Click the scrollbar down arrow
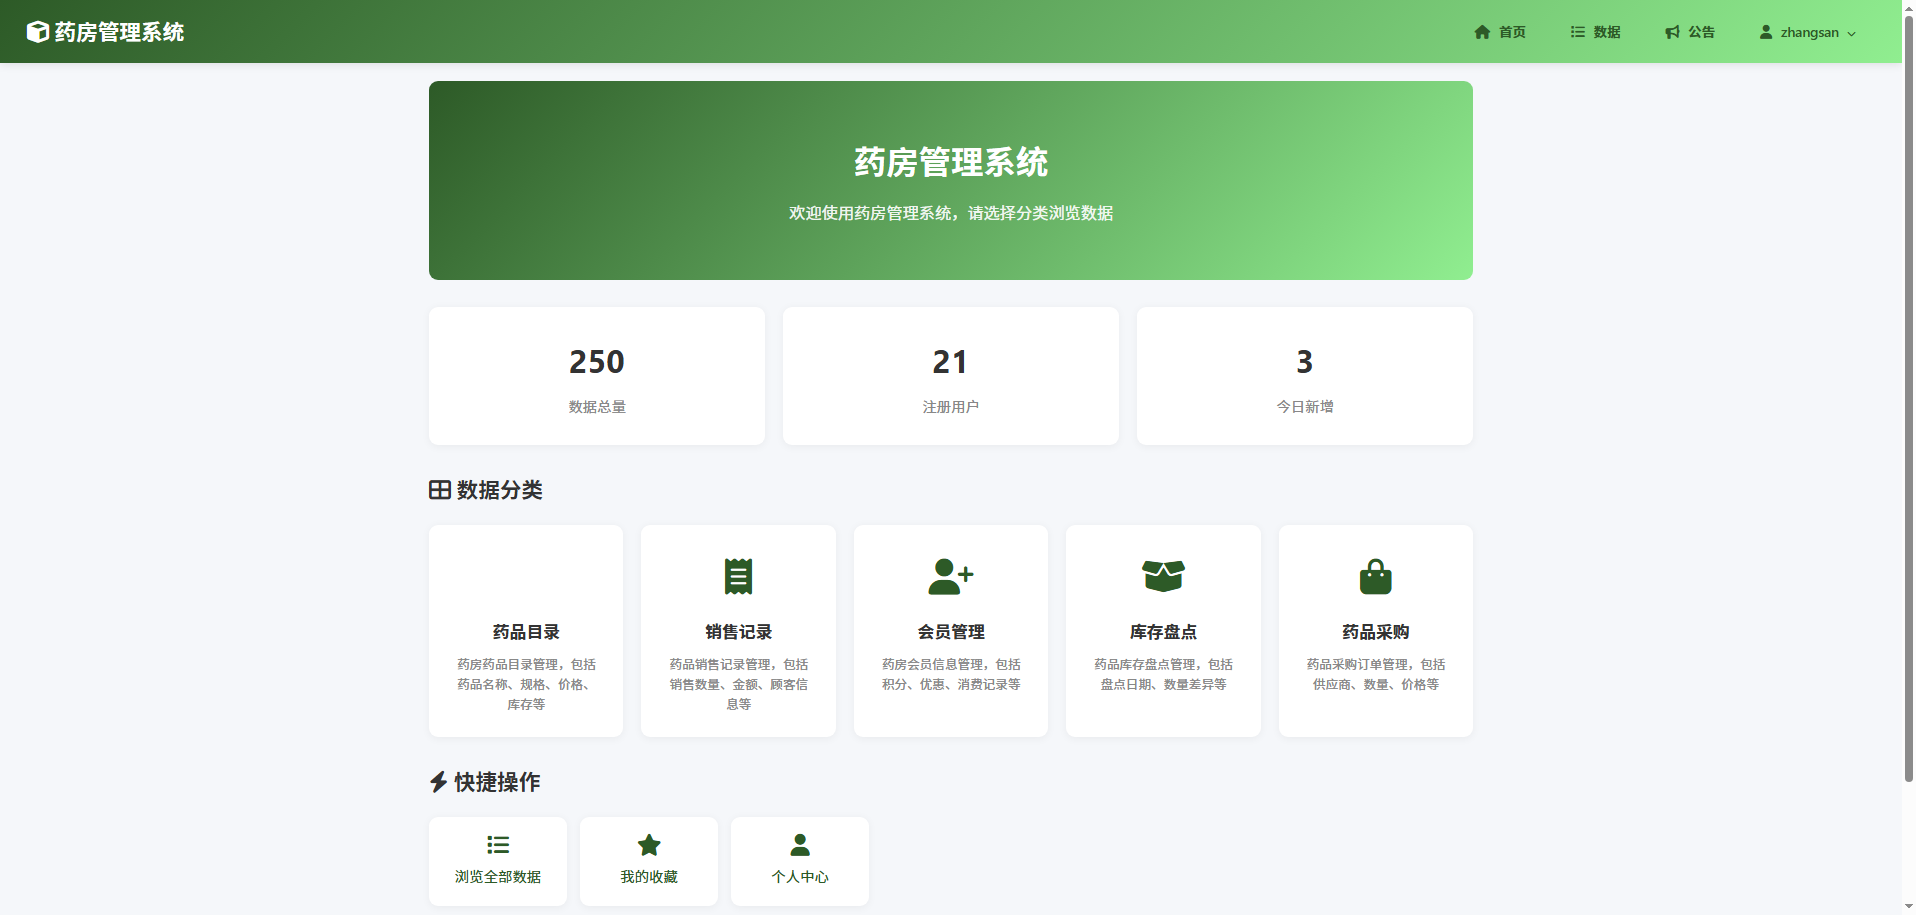Image resolution: width=1916 pixels, height=915 pixels. point(1908,908)
